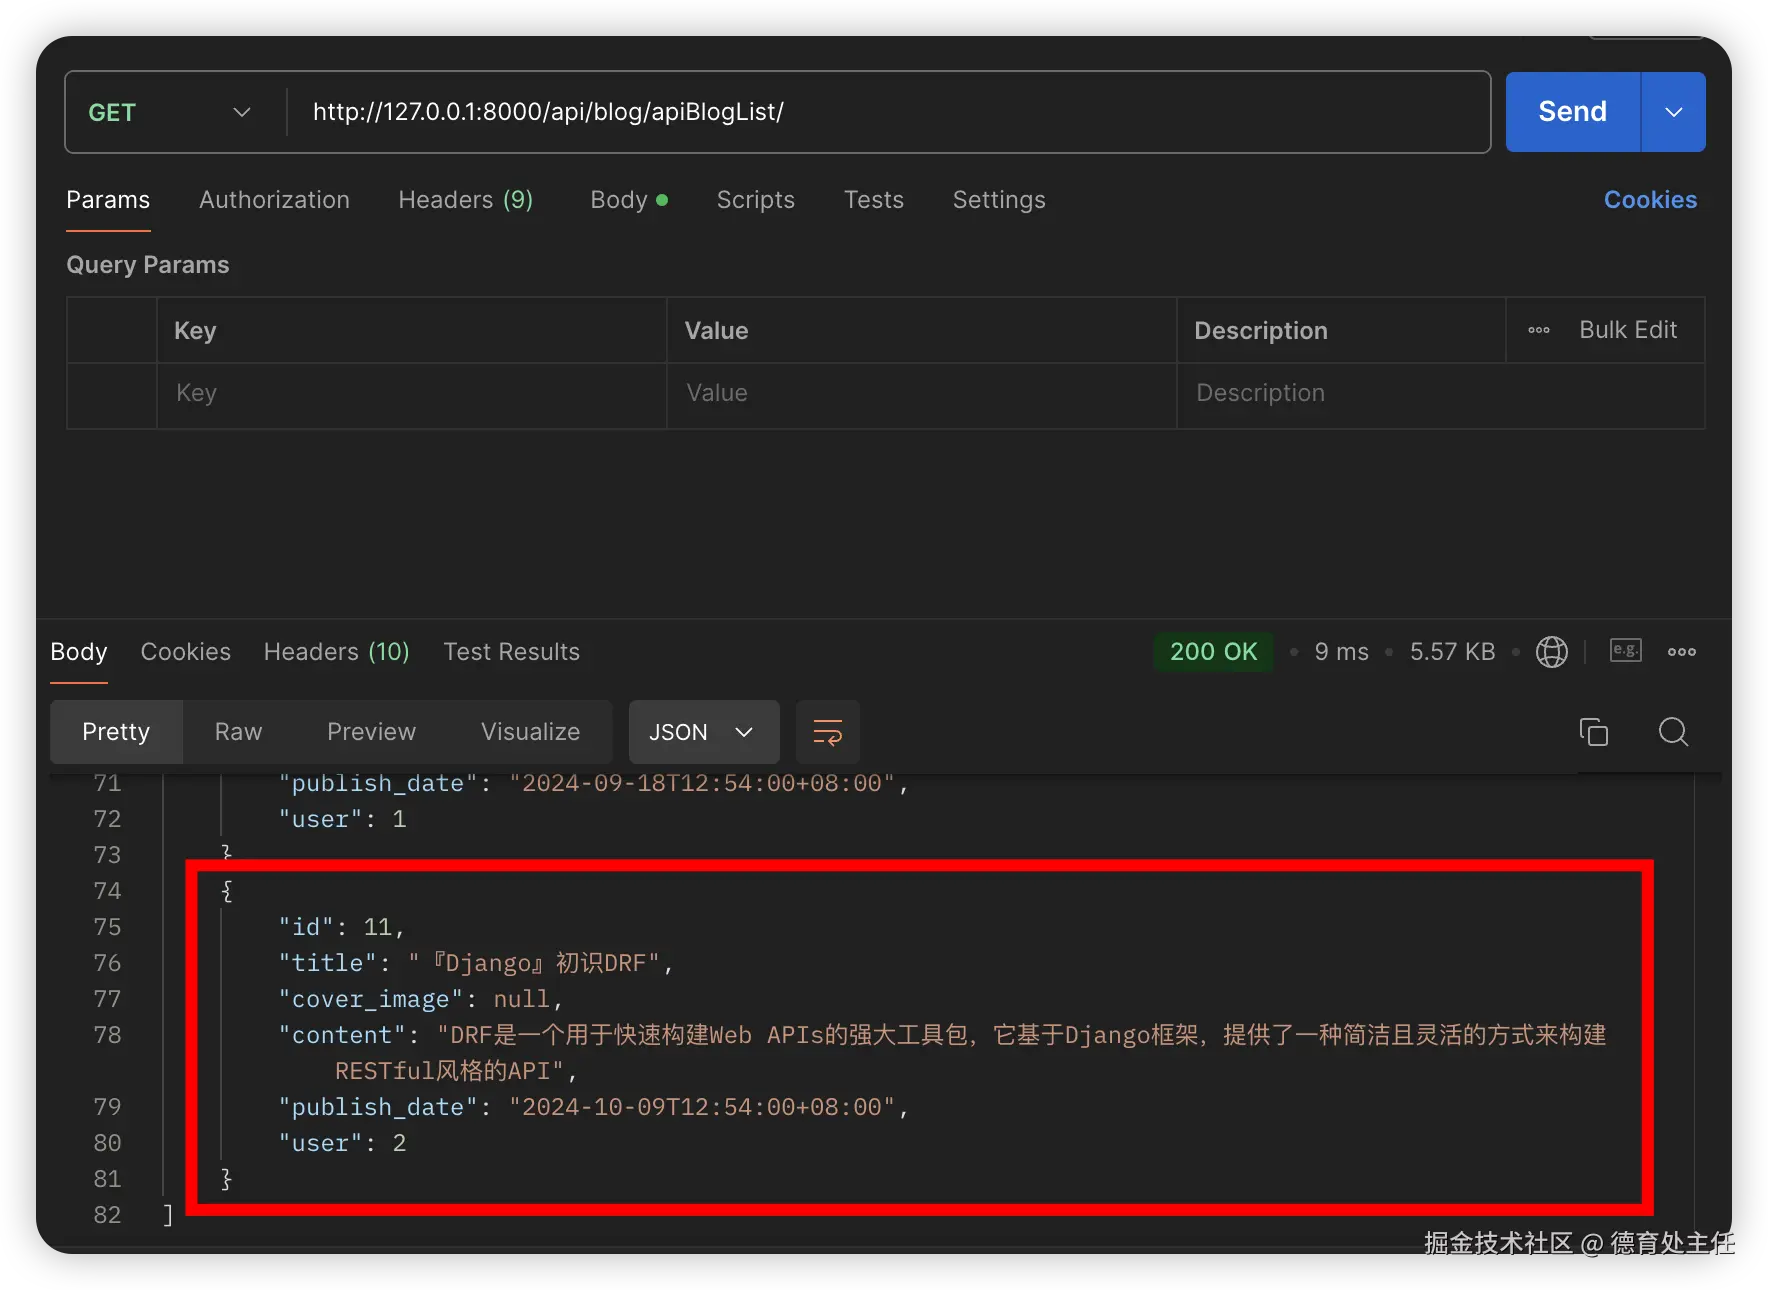The width and height of the screenshot is (1768, 1290).
Task: Open query params table options ellipsis
Action: 1539,330
